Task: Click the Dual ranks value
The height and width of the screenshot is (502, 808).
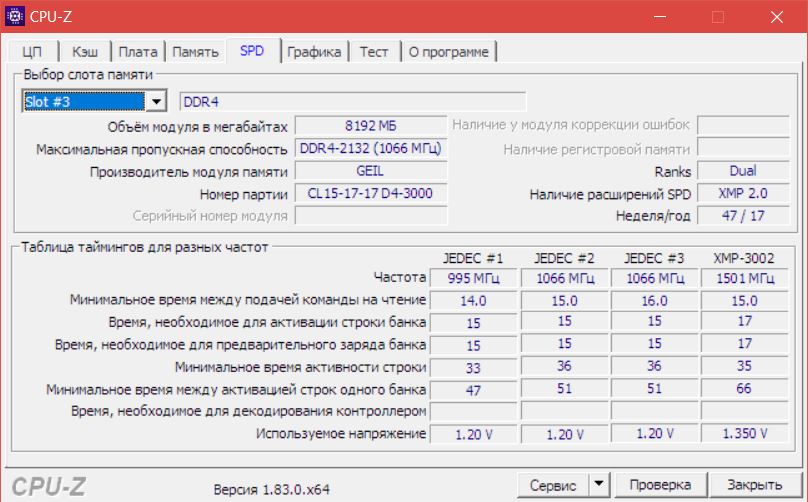Action: click(x=743, y=171)
